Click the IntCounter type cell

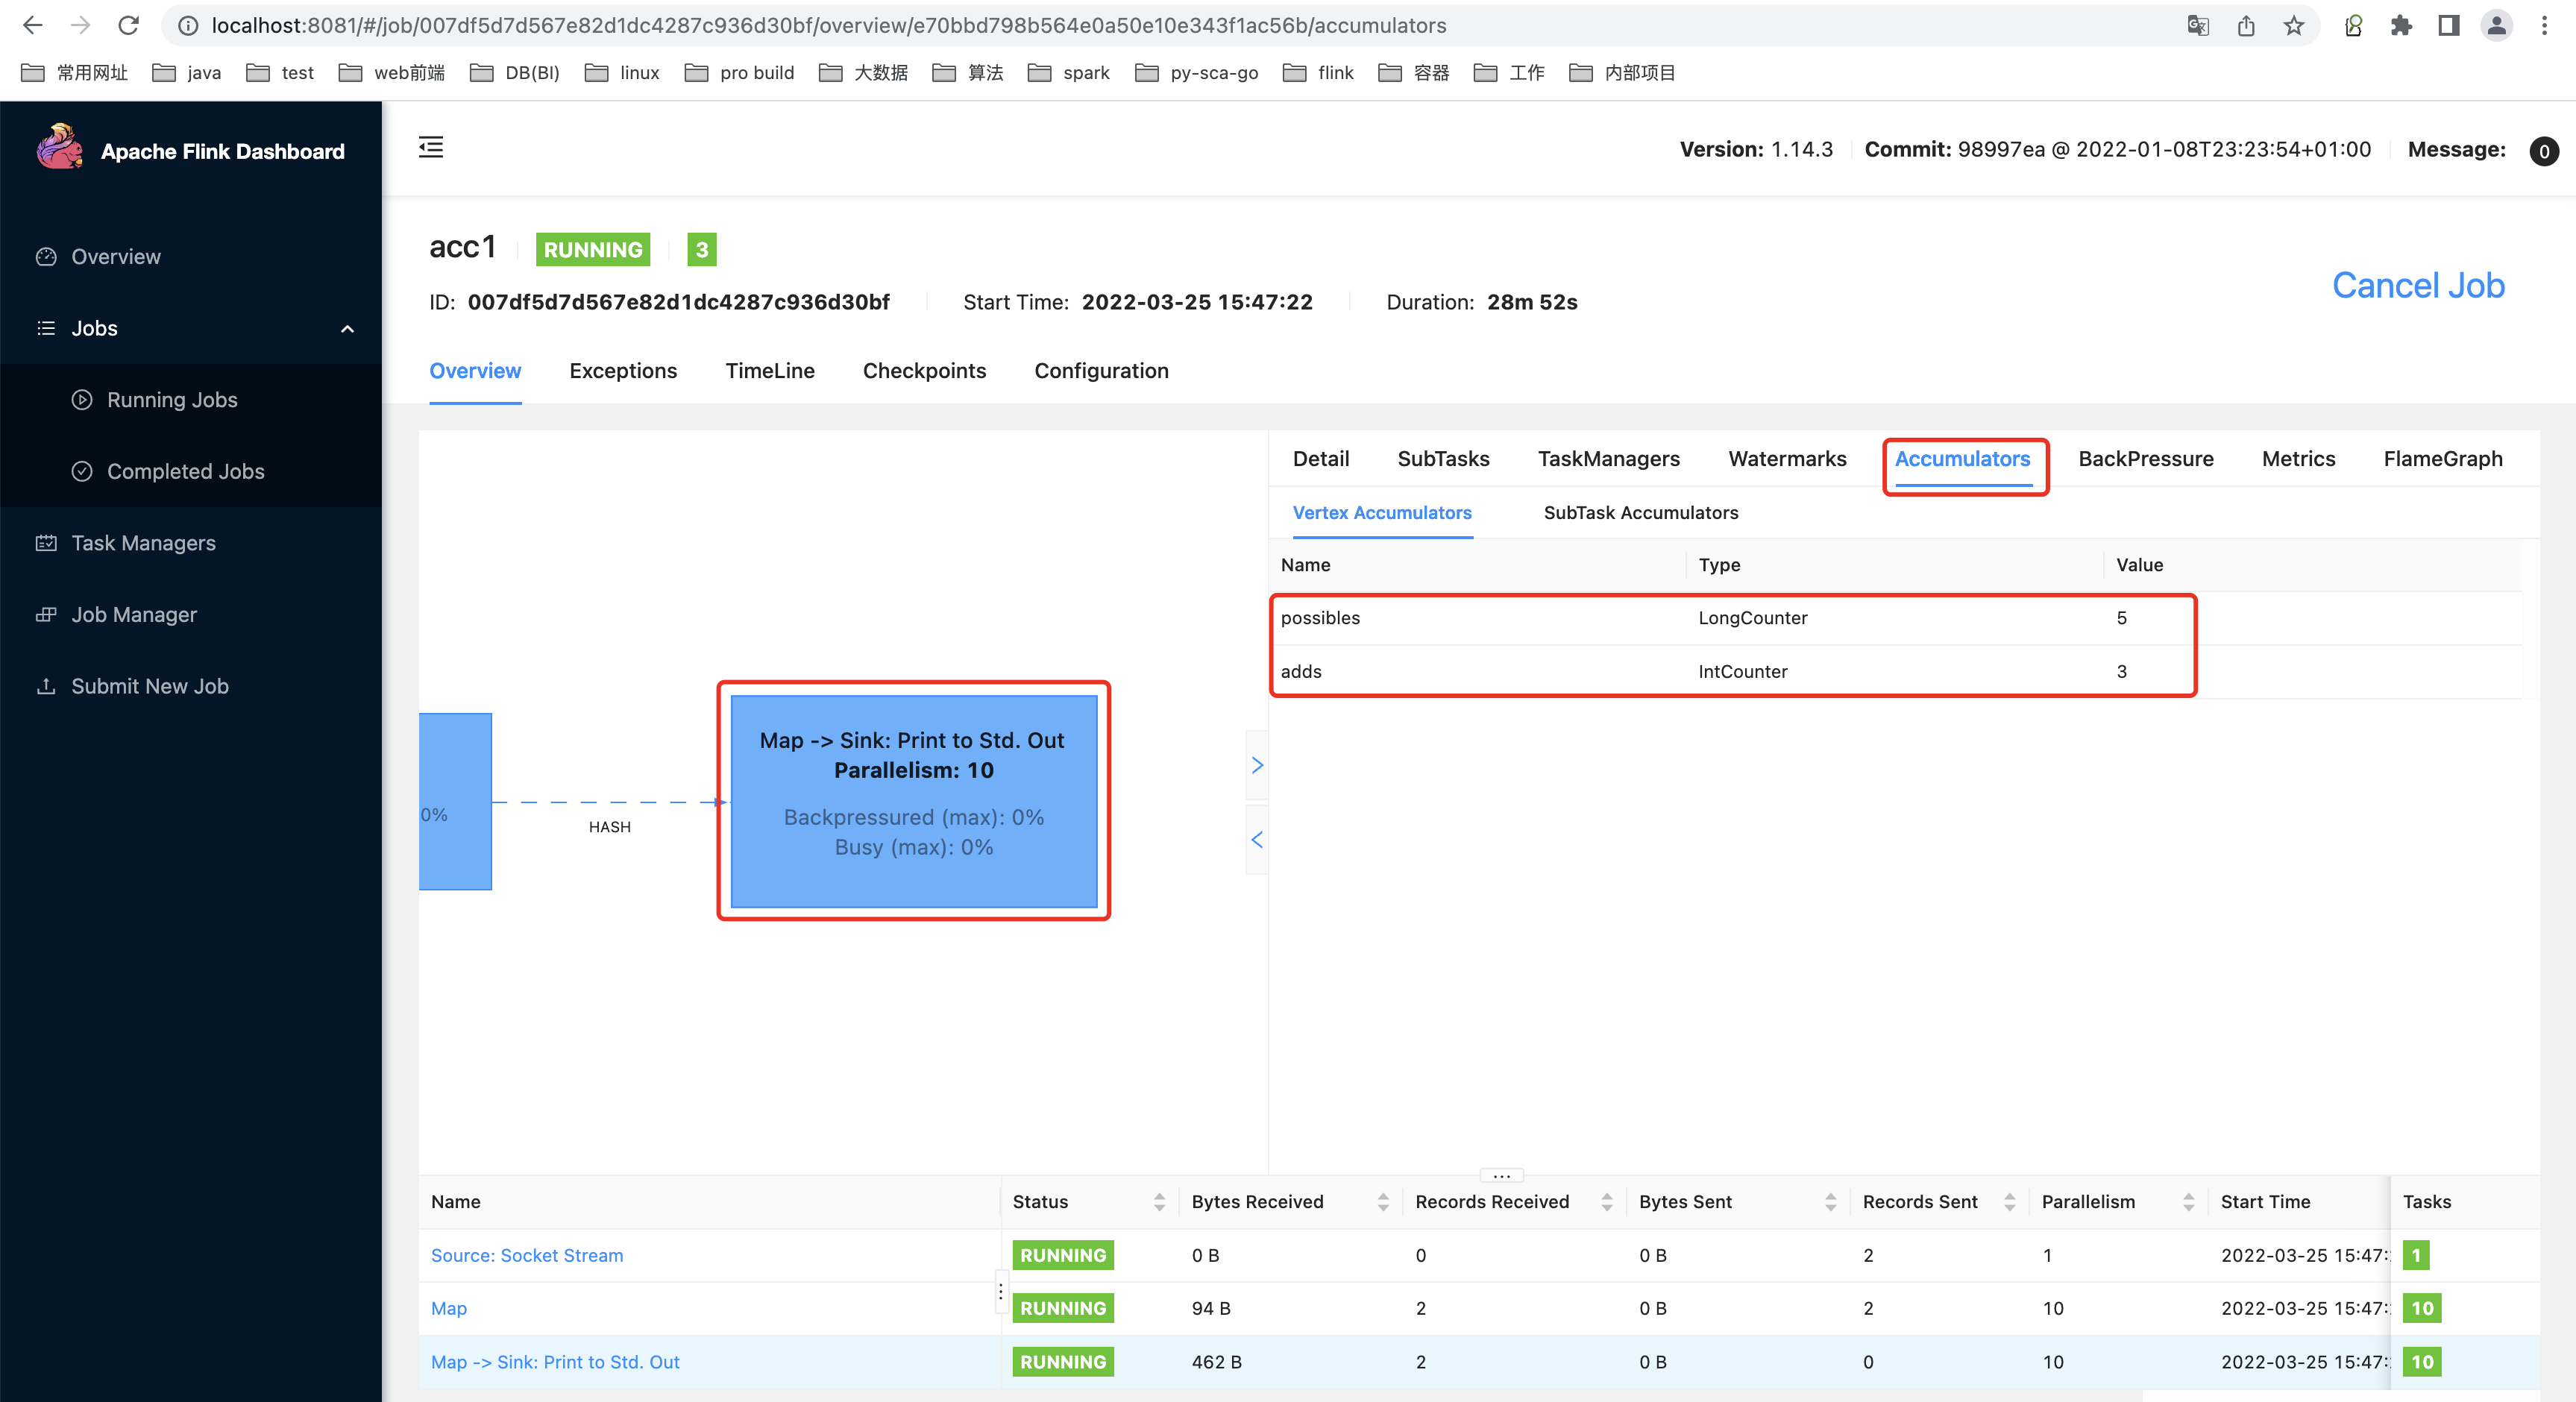(1743, 672)
